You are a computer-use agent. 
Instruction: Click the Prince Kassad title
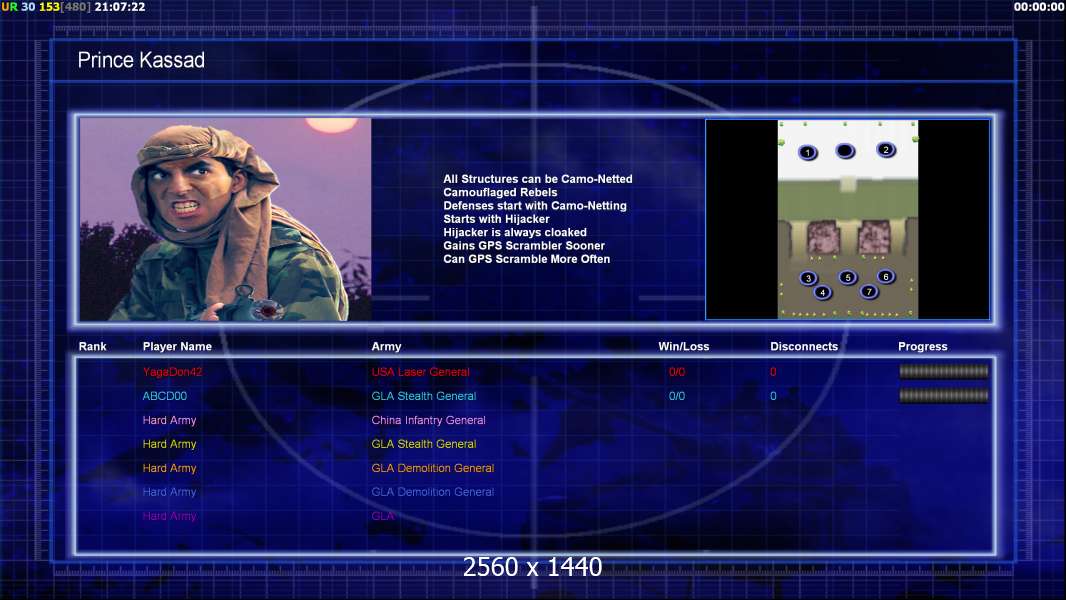141,60
